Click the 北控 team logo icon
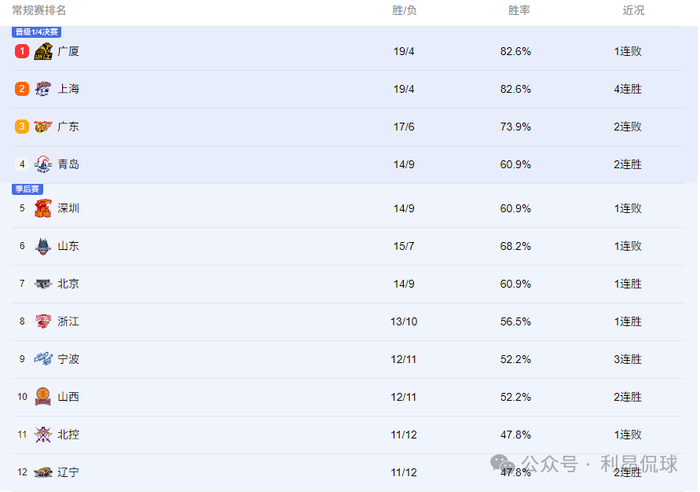The height and width of the screenshot is (492, 700). click(x=43, y=434)
